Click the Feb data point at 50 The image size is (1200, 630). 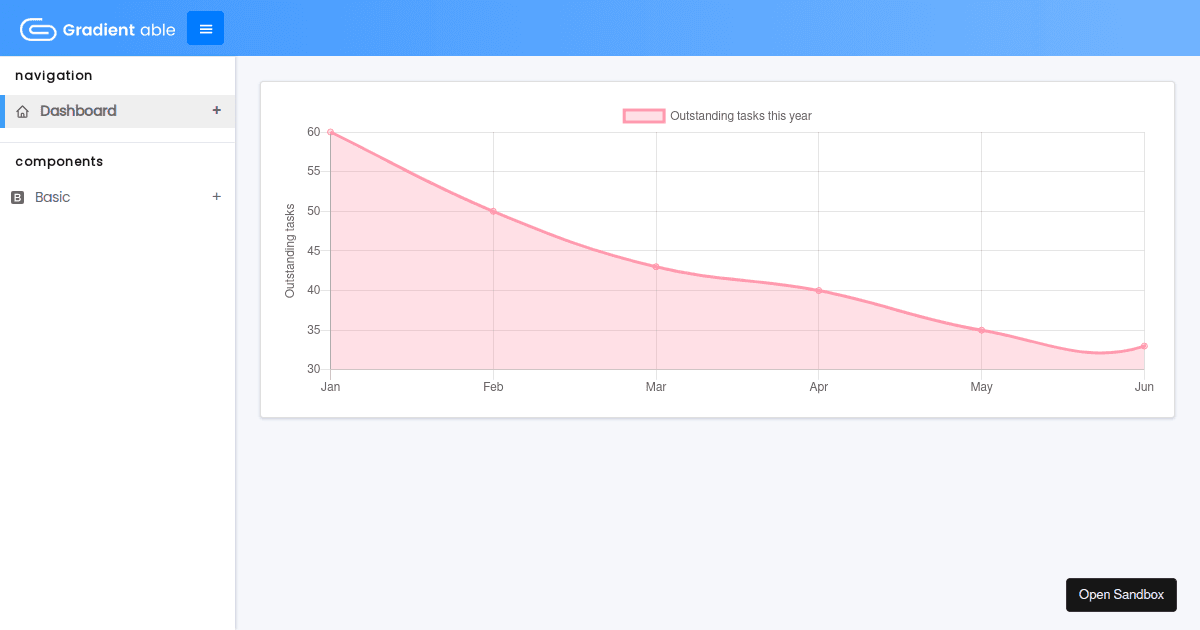(x=493, y=211)
